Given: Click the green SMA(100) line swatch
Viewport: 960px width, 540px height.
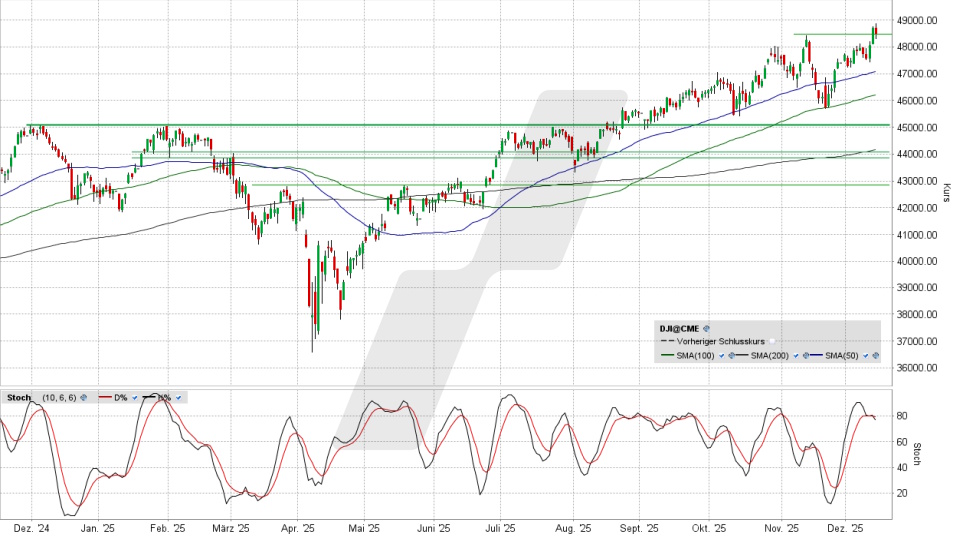Looking at the screenshot, I should pos(667,356).
